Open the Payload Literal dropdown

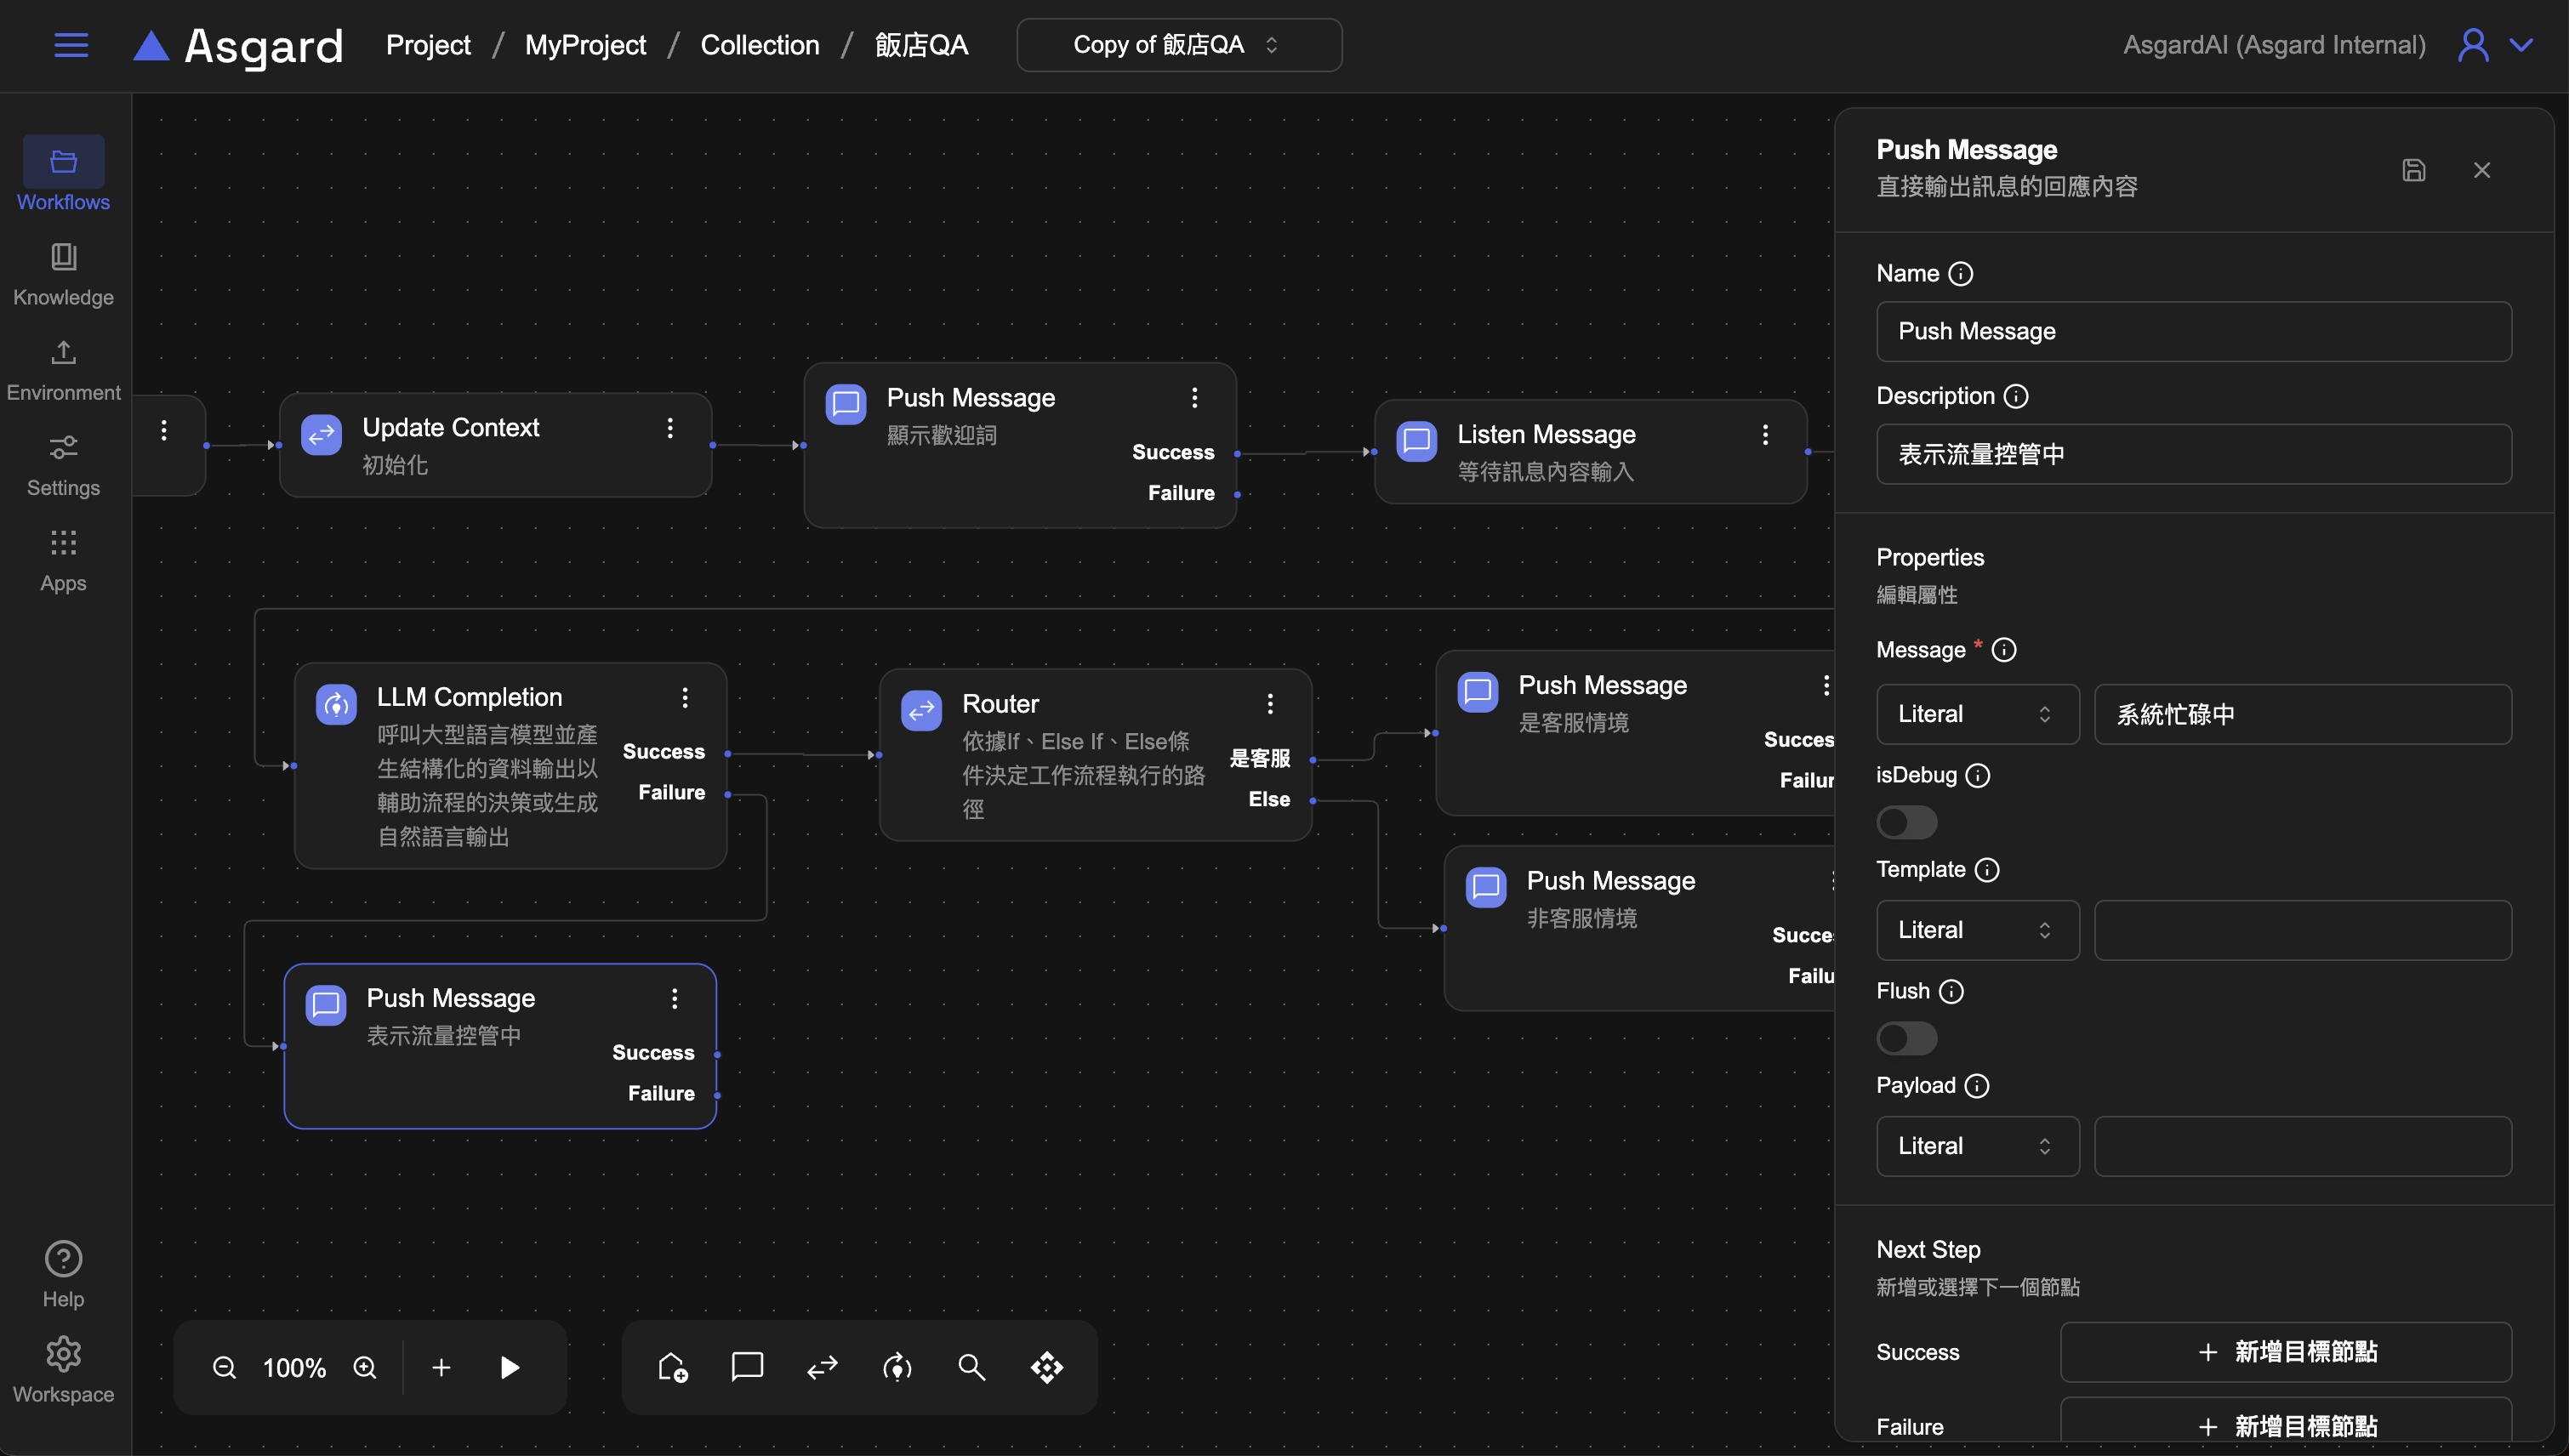click(1976, 1146)
